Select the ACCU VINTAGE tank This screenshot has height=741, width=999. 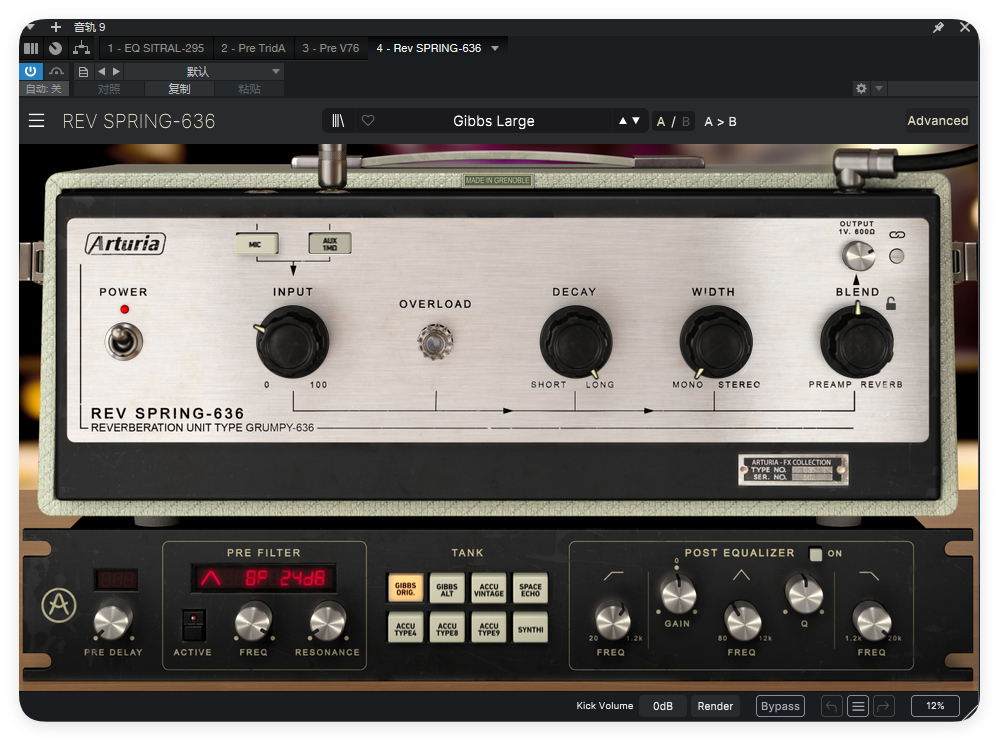pyautogui.click(x=489, y=588)
